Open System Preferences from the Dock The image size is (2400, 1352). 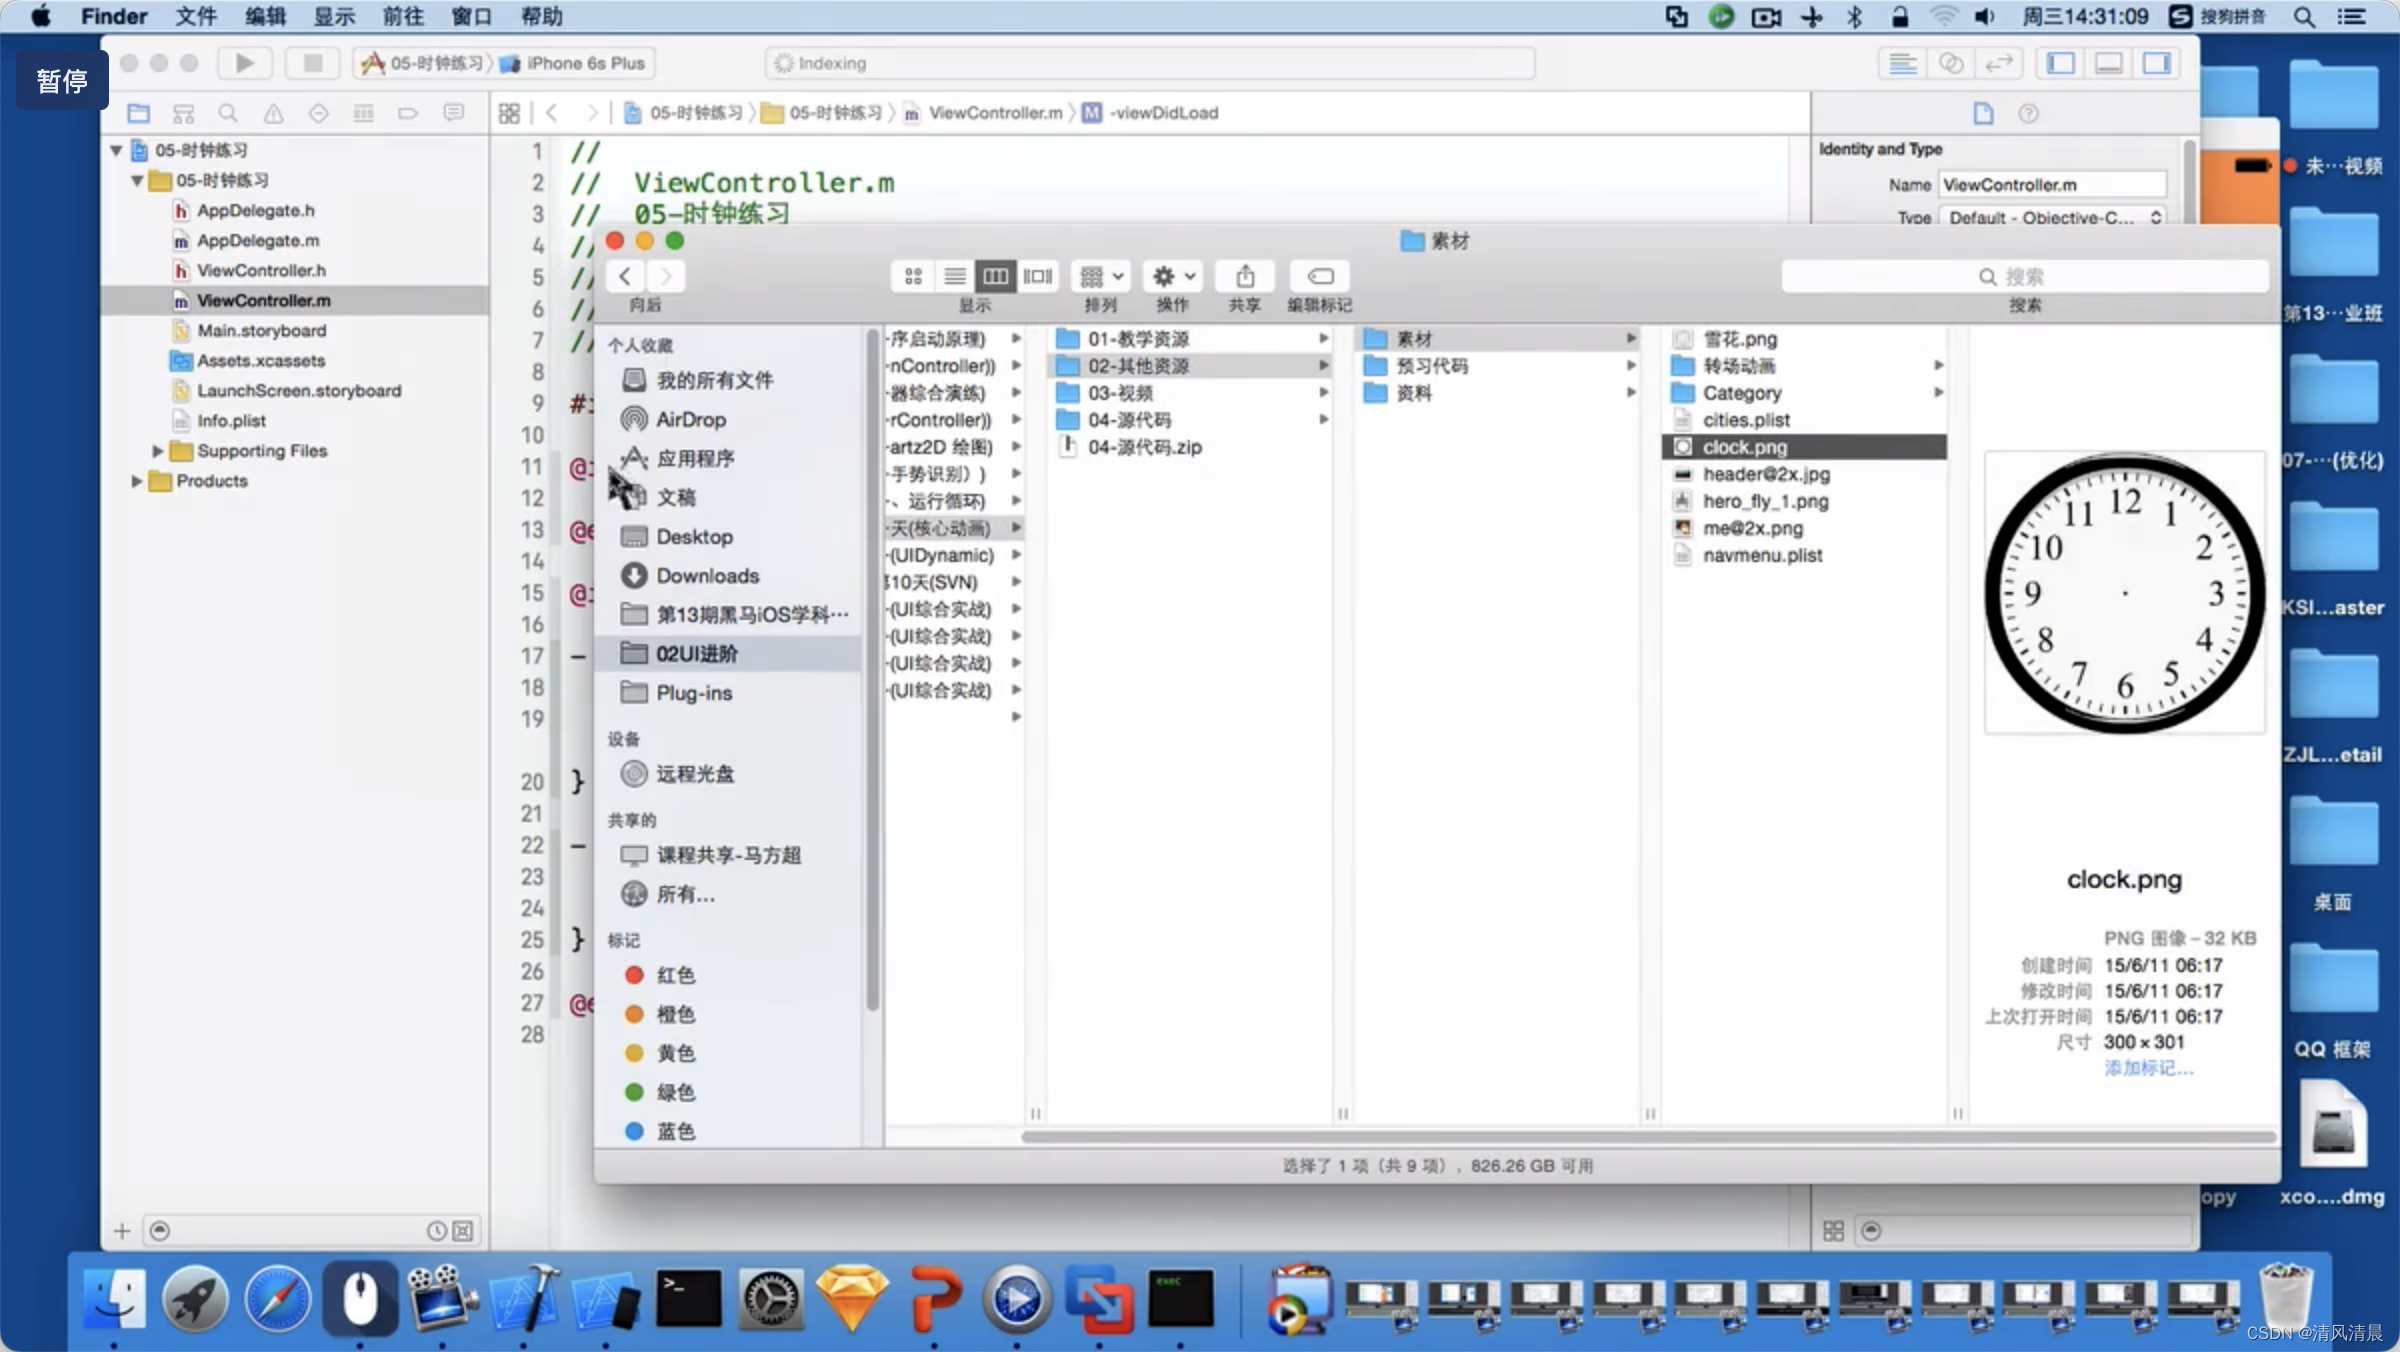pos(771,1300)
